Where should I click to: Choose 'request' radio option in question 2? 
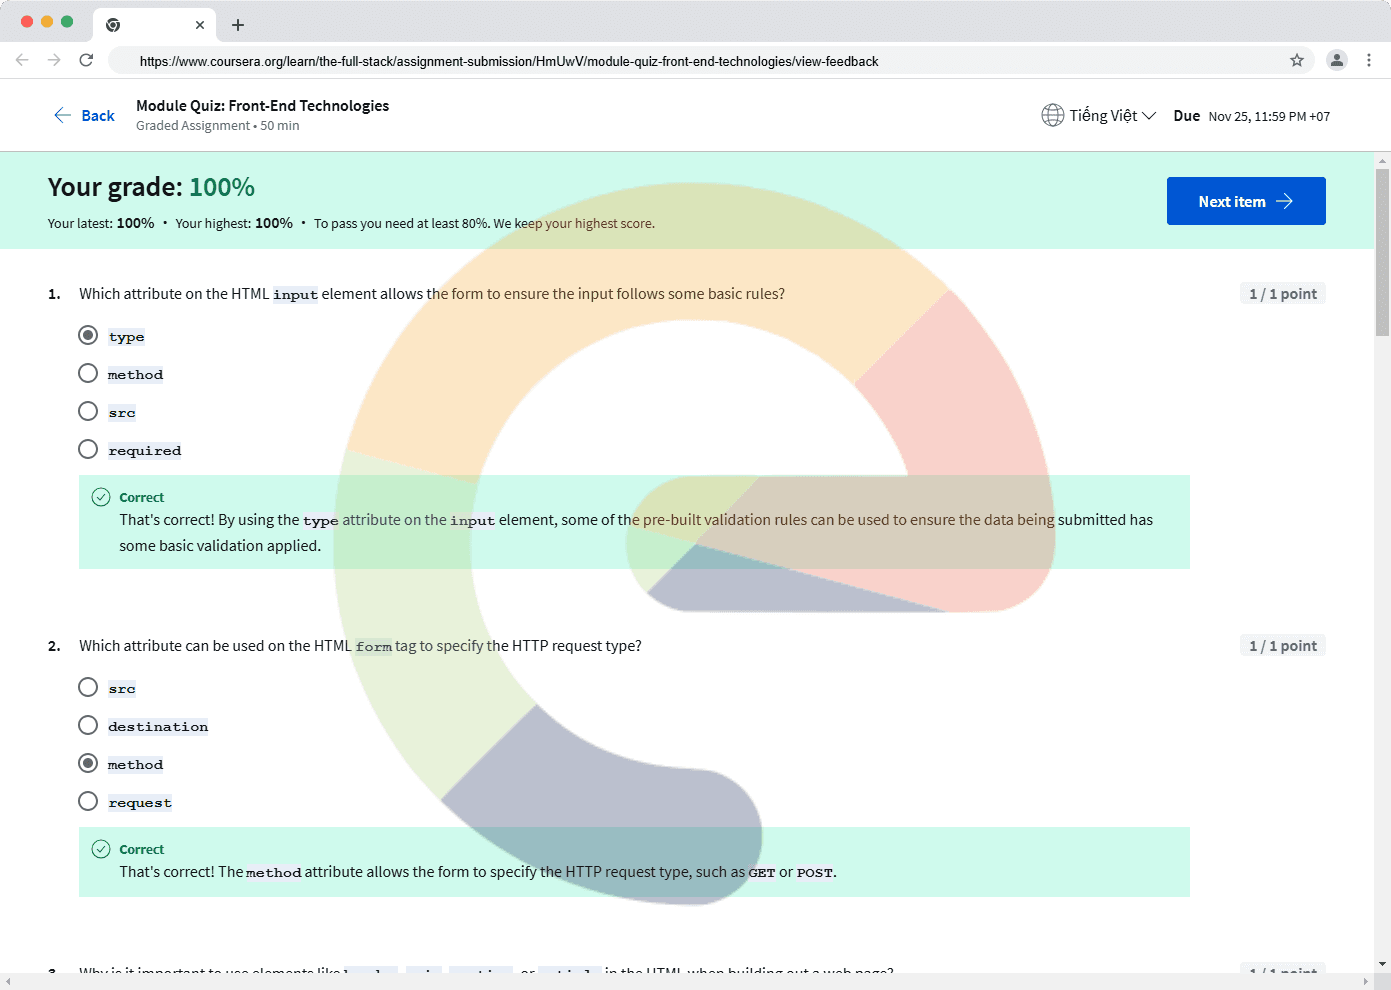click(x=88, y=802)
